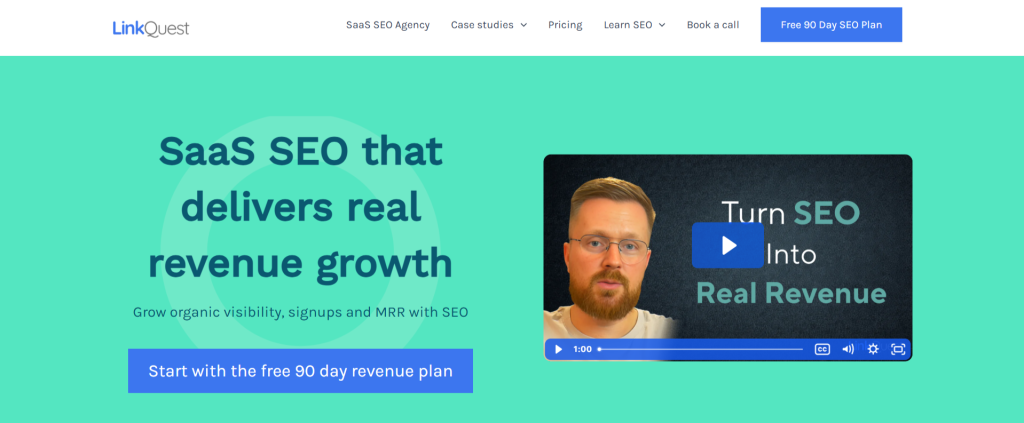Mute the video using the speaker icon
The height and width of the screenshot is (423, 1024).
(x=848, y=349)
